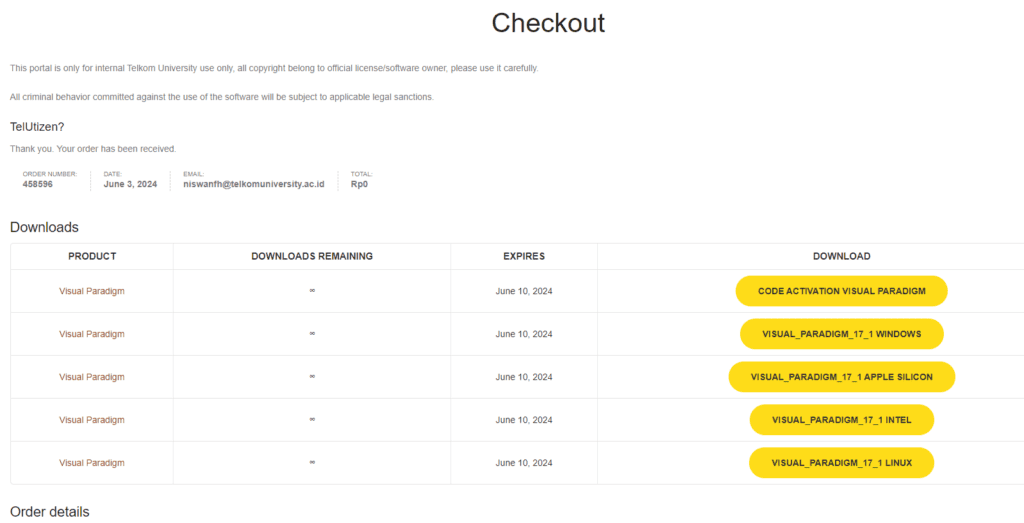Click the Checkout page heading
This screenshot has height=523, width=1024.
[x=548, y=24]
